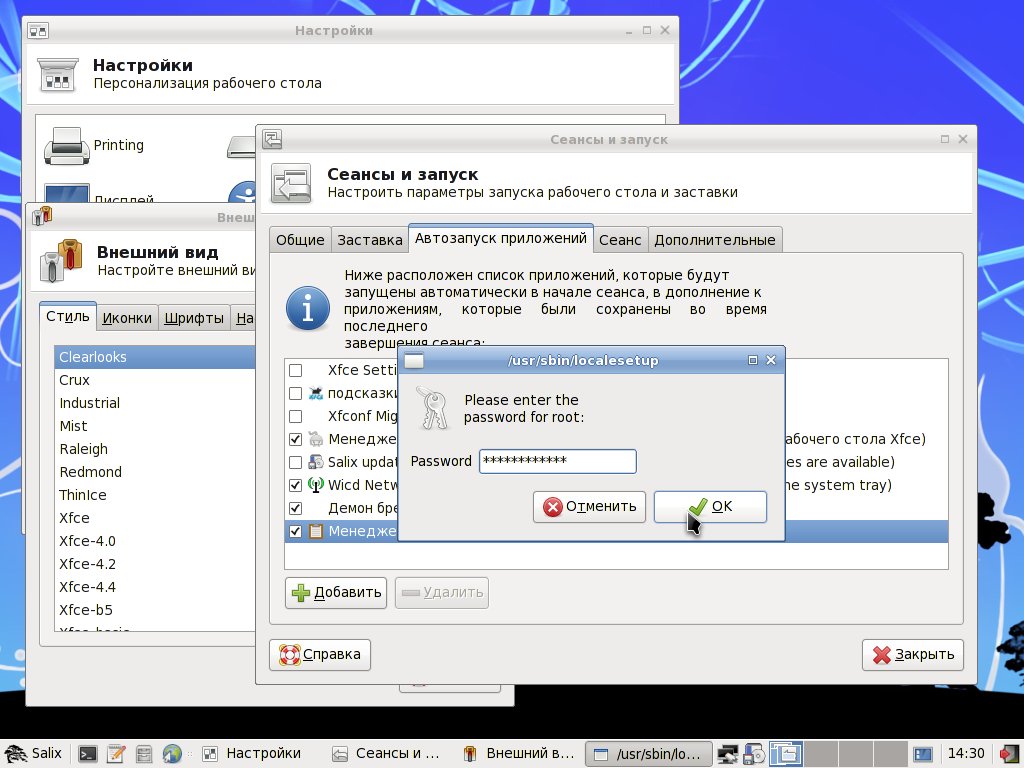Select the Raleigh style
The height and width of the screenshot is (768, 1024).
click(x=155, y=449)
